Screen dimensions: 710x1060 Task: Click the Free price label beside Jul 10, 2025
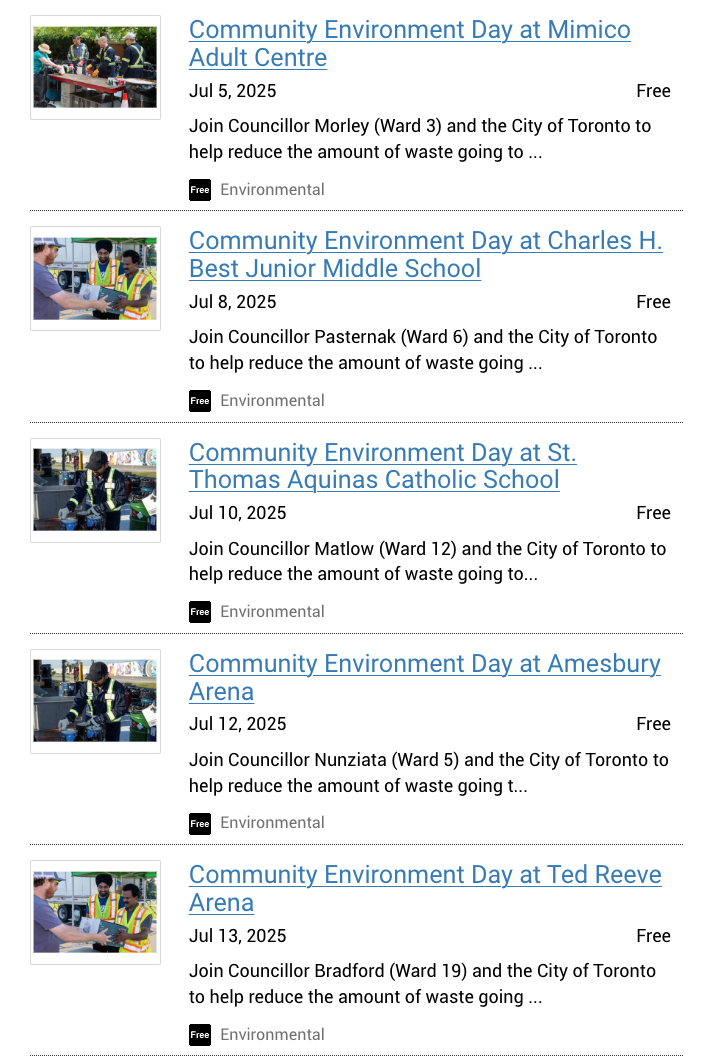(653, 513)
